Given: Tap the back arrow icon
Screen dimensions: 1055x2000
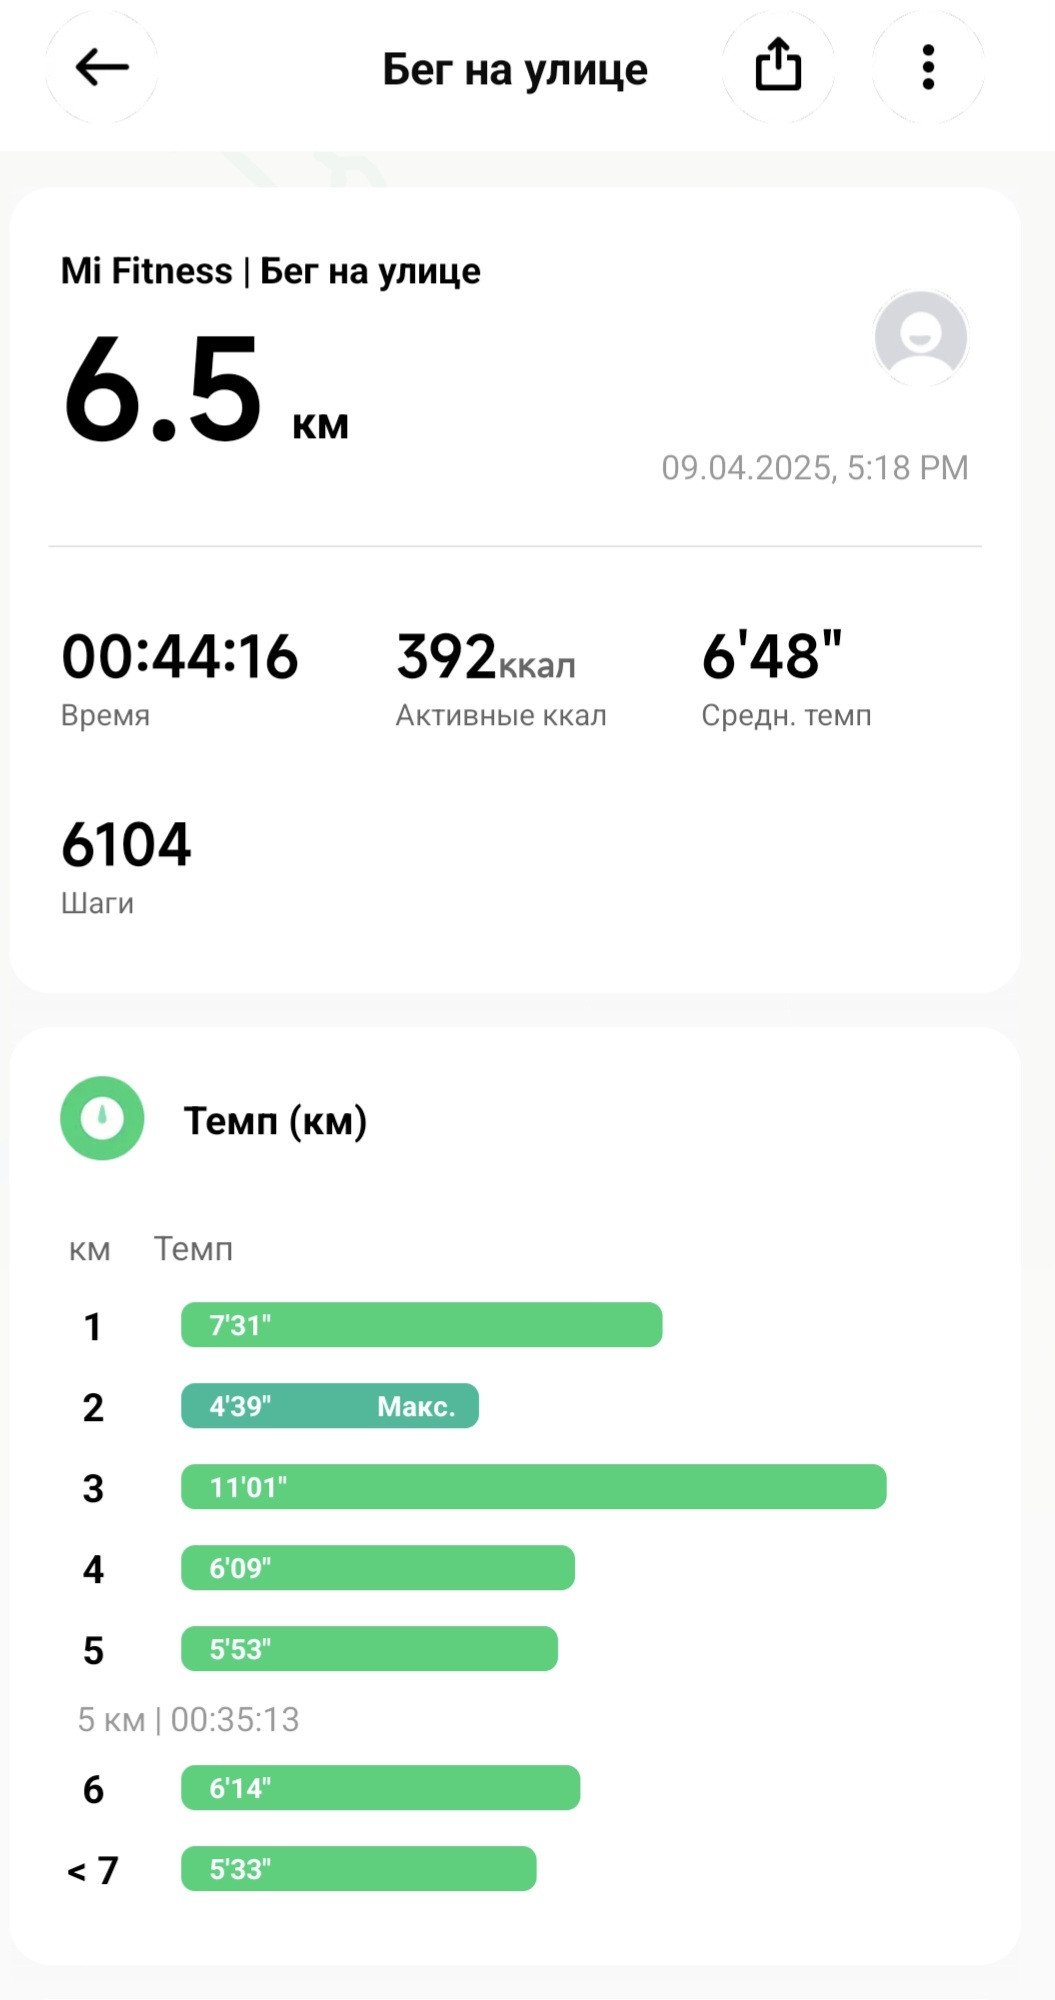Looking at the screenshot, I should pyautogui.click(x=101, y=68).
